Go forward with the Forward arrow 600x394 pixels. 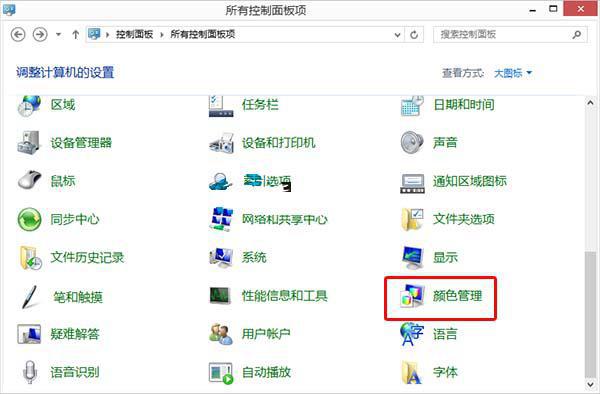pyautogui.click(x=40, y=35)
